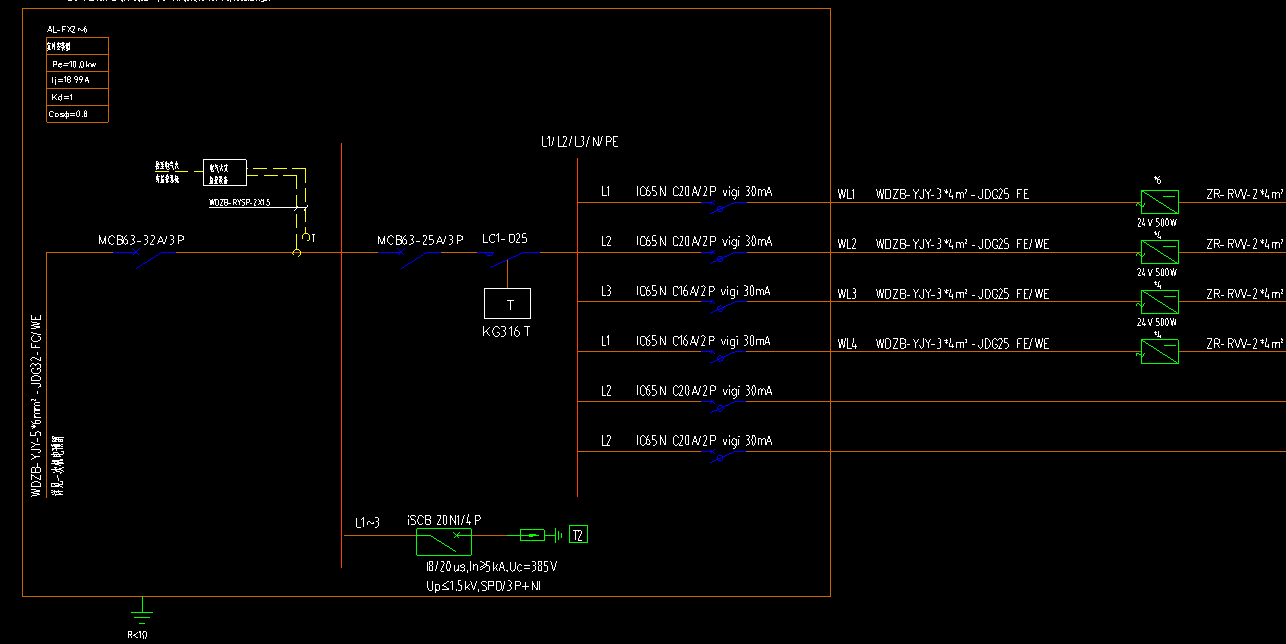The height and width of the screenshot is (644, 1286).
Task: Select the breaker symbol on the WL4 branch
Action: point(726,357)
